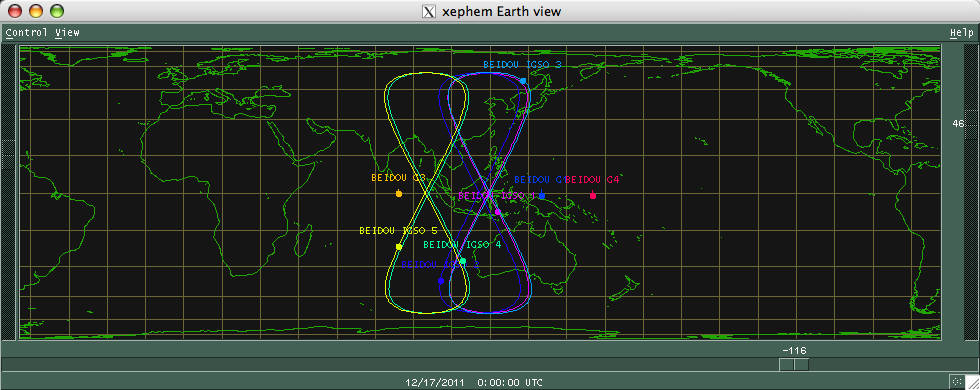Click the X11 icon in the title bar
This screenshot has height=390, width=980.
(429, 11)
